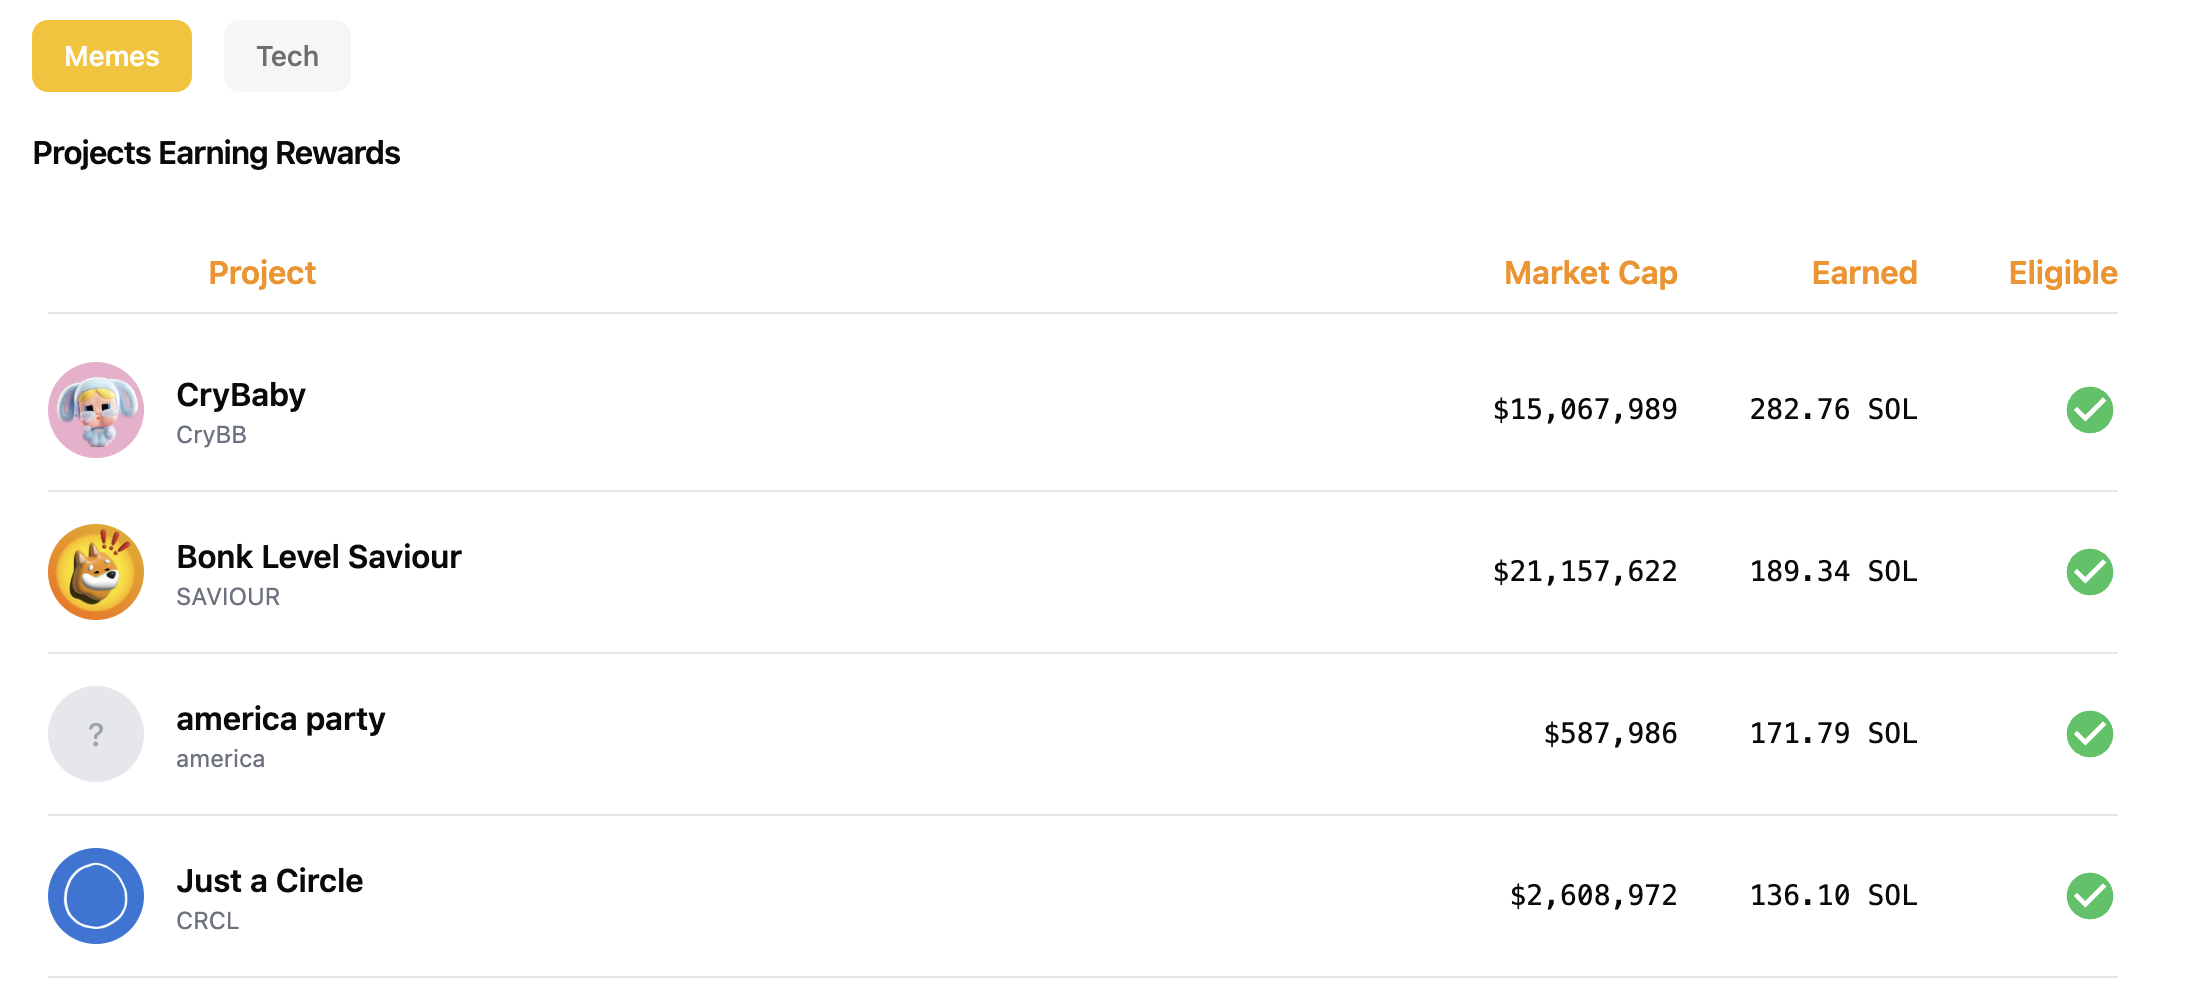Click the Eligible column header
Viewport: 2200px width, 982px height.
point(2063,273)
